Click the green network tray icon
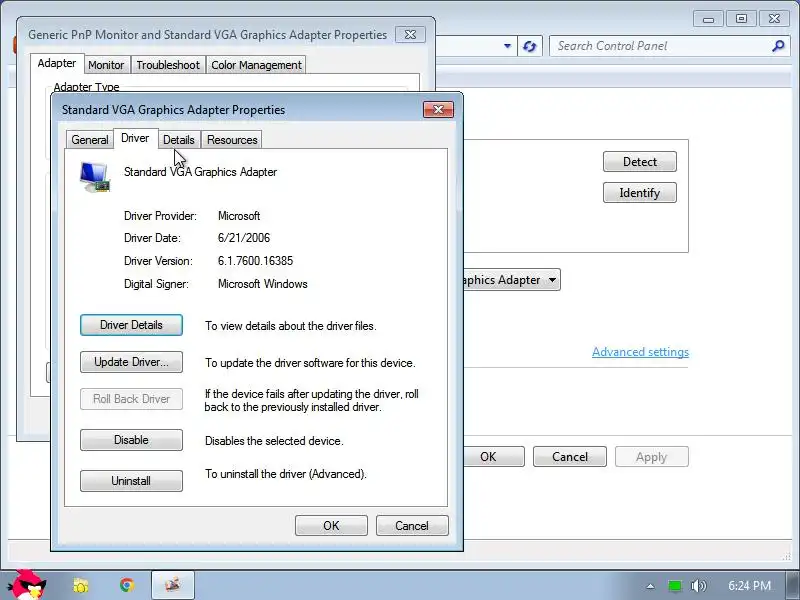 point(674,586)
